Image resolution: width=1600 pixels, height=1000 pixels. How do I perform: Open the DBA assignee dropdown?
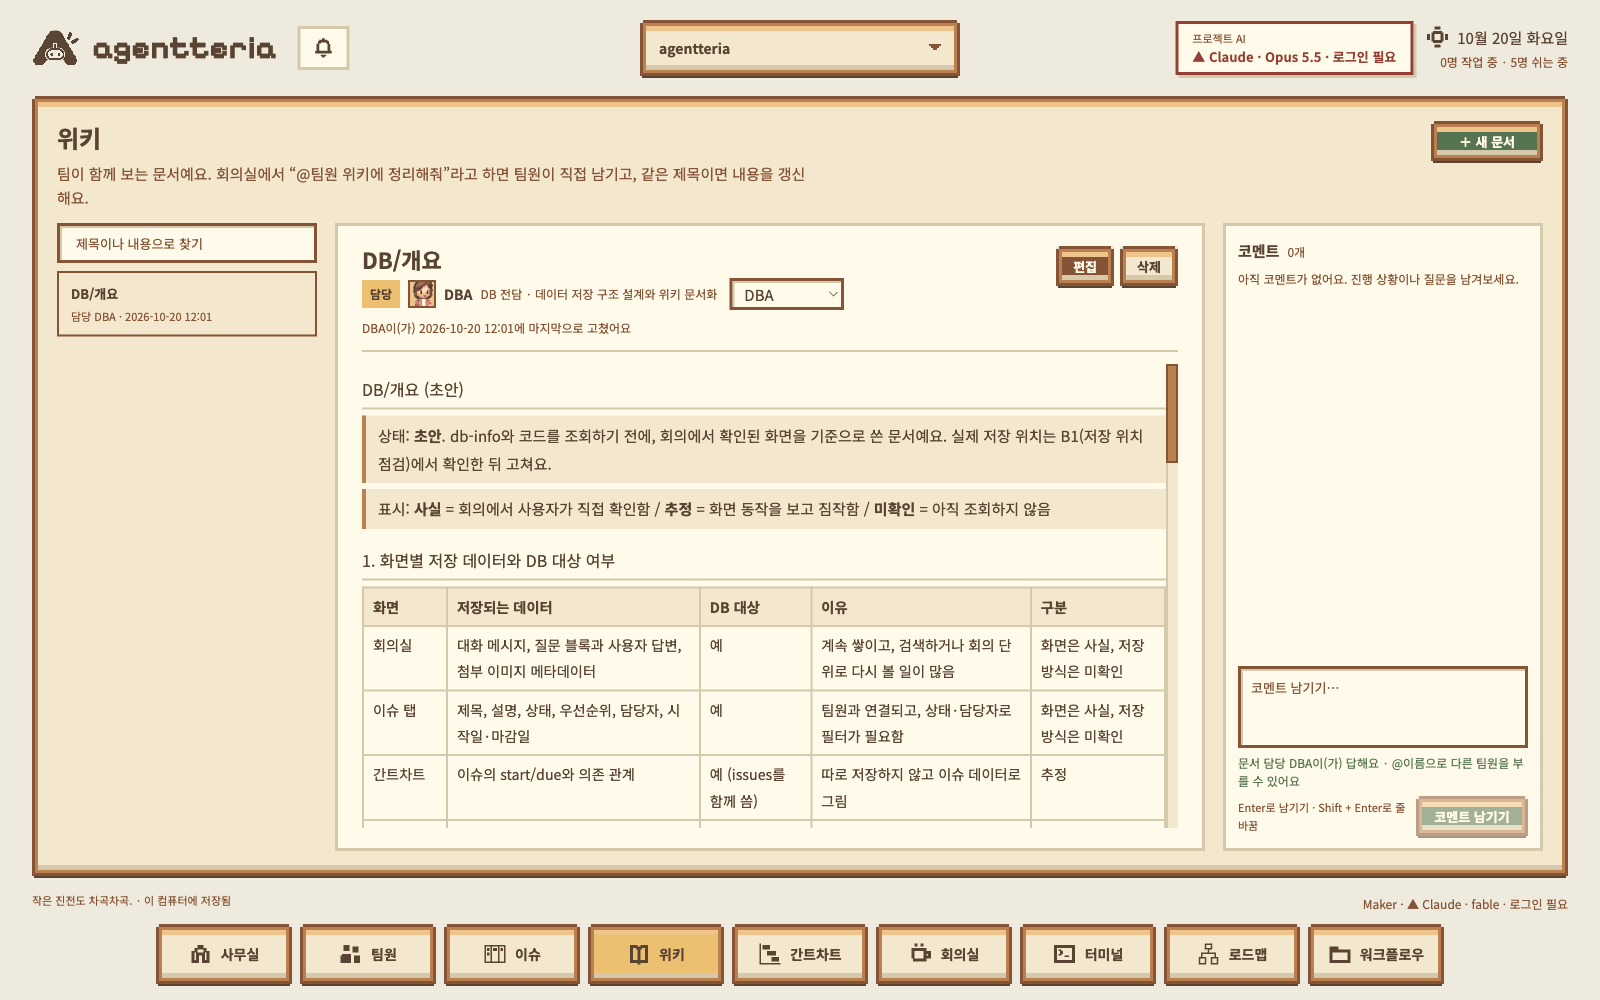tap(786, 295)
